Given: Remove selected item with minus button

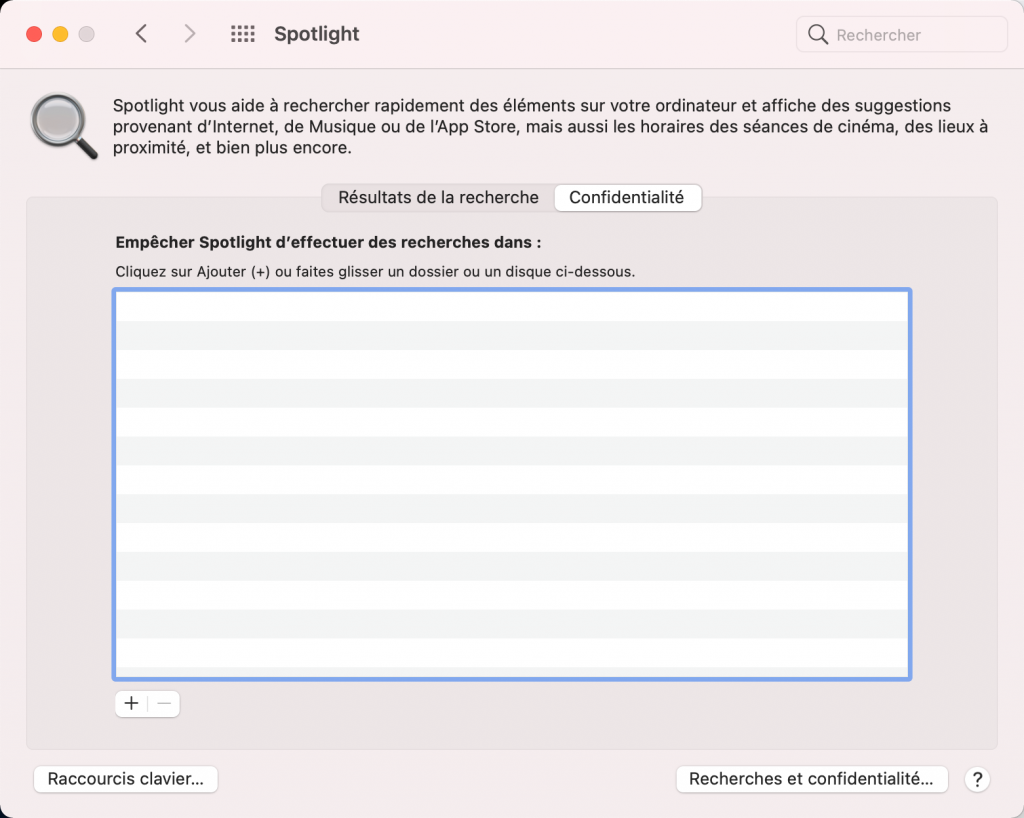Looking at the screenshot, I should click(x=164, y=703).
